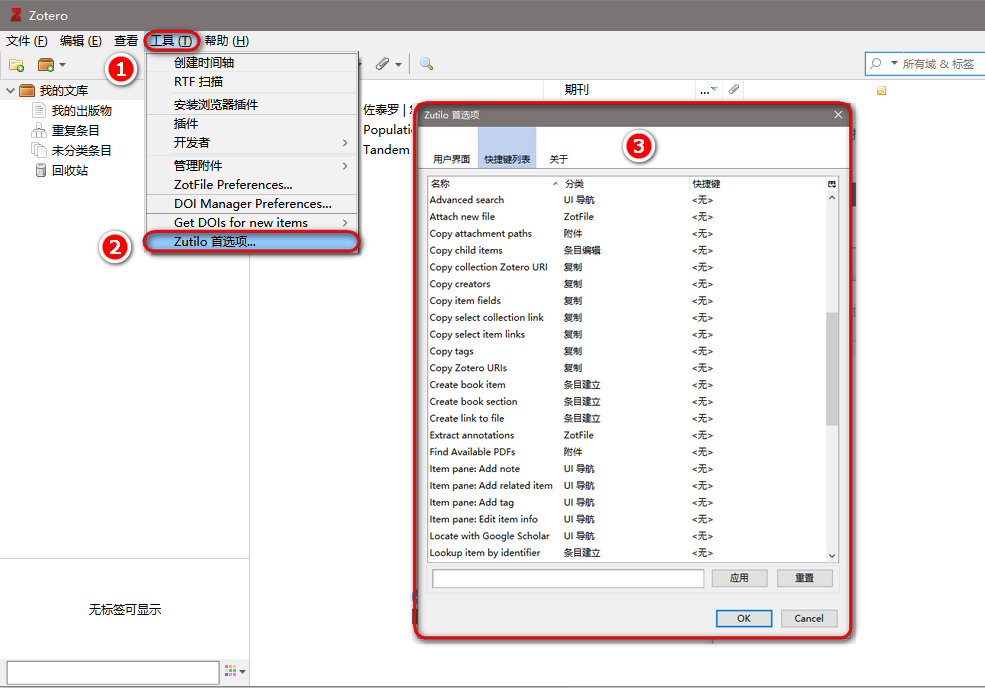Click the new library brown box icon
This screenshot has height=688, width=985.
(x=46, y=65)
